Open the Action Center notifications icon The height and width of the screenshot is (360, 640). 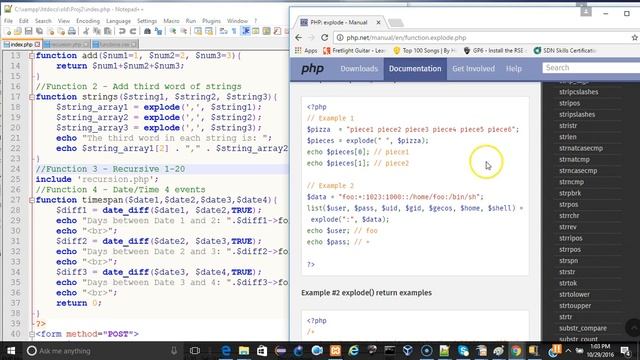(625, 351)
